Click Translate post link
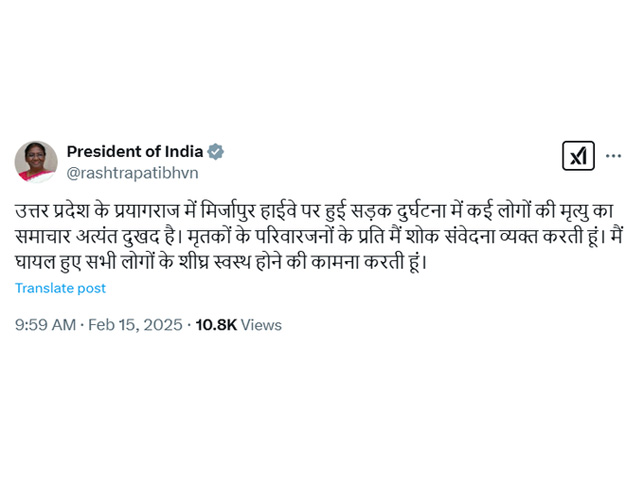Viewport: 640px width, 480px height. click(x=60, y=288)
